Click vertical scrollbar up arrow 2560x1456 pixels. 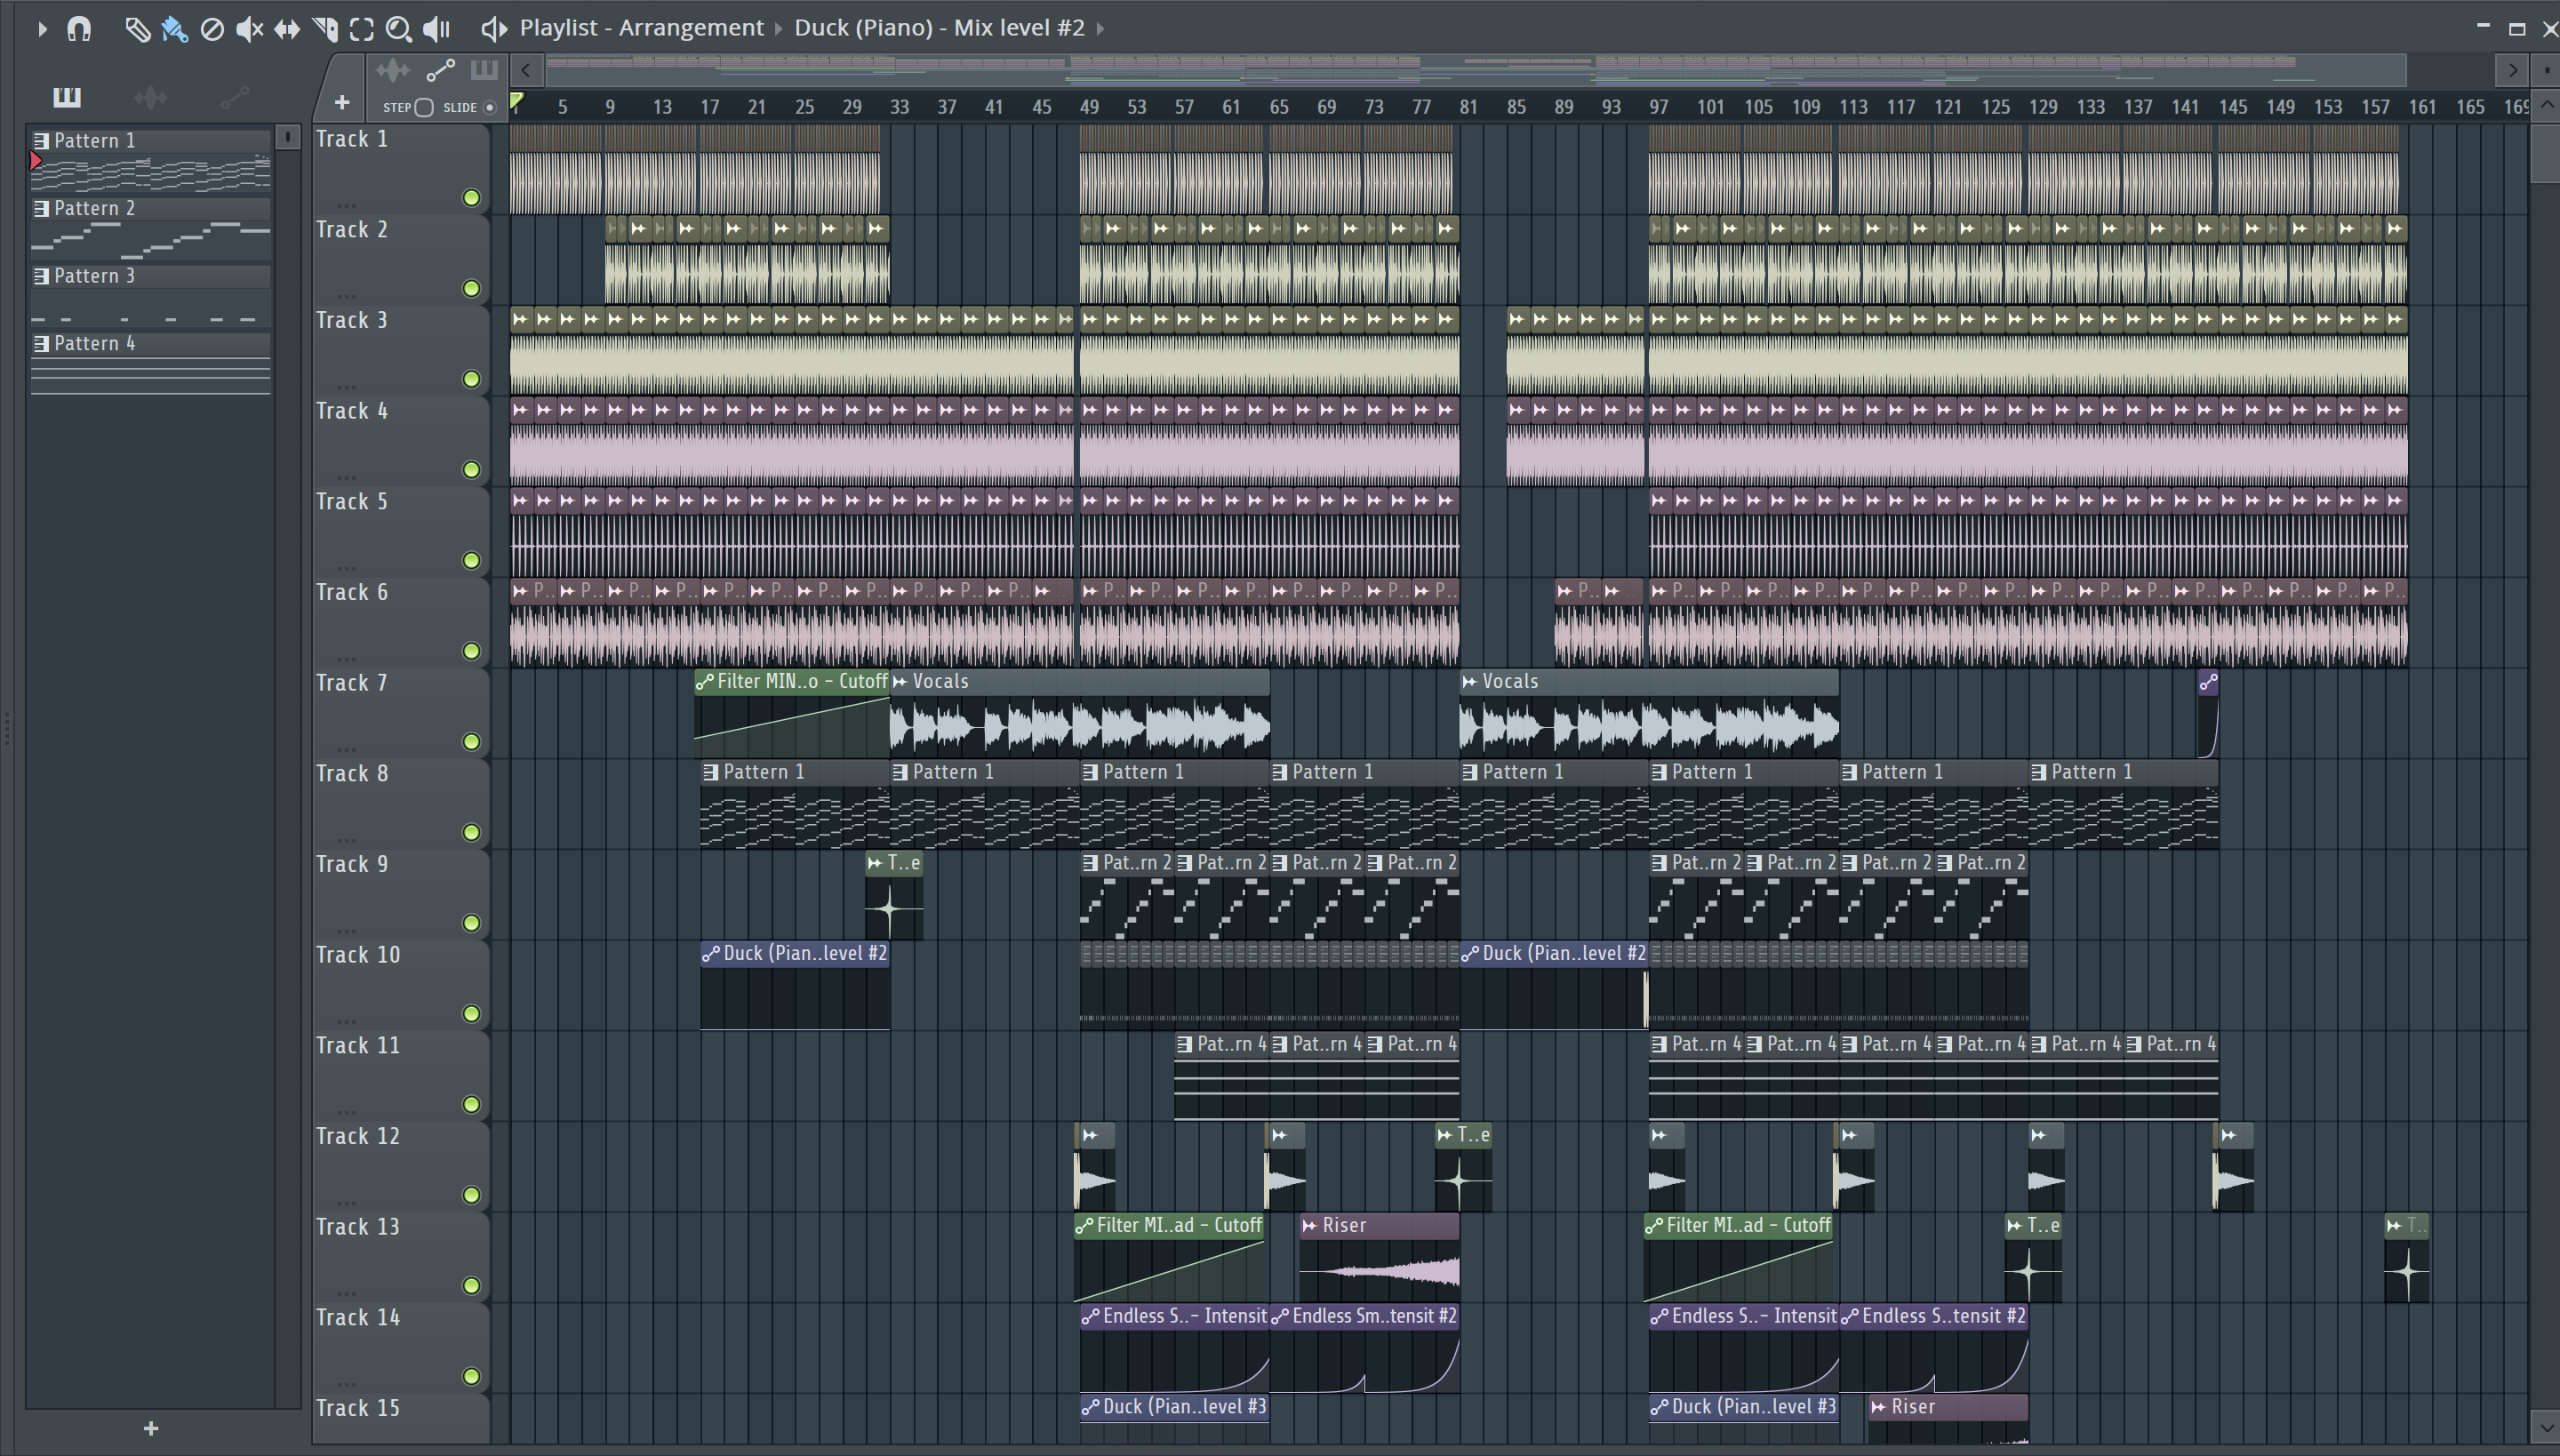point(2546,104)
